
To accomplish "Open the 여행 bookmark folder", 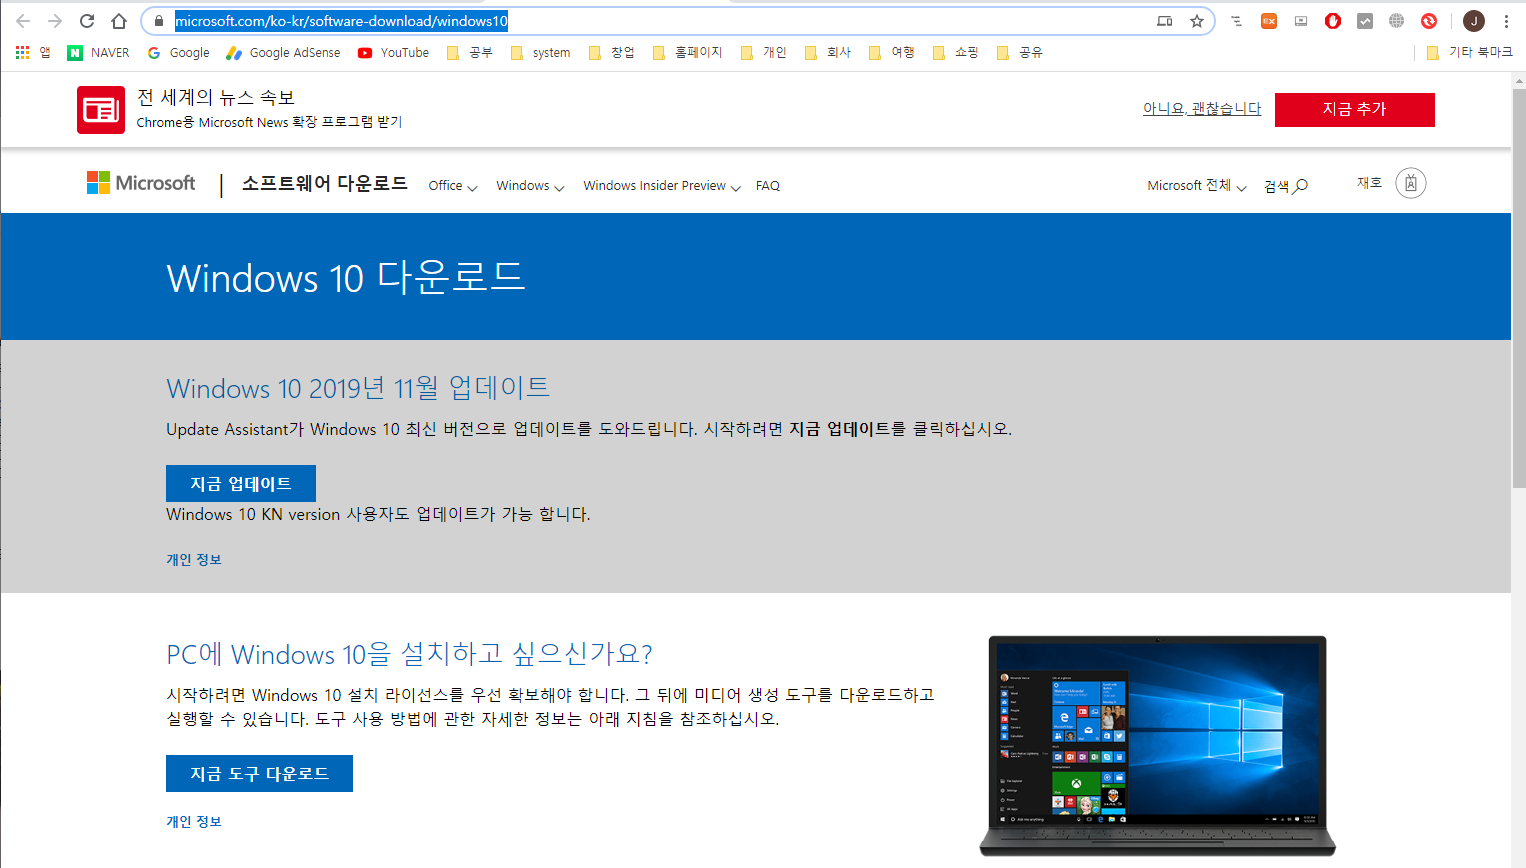I will (x=892, y=53).
